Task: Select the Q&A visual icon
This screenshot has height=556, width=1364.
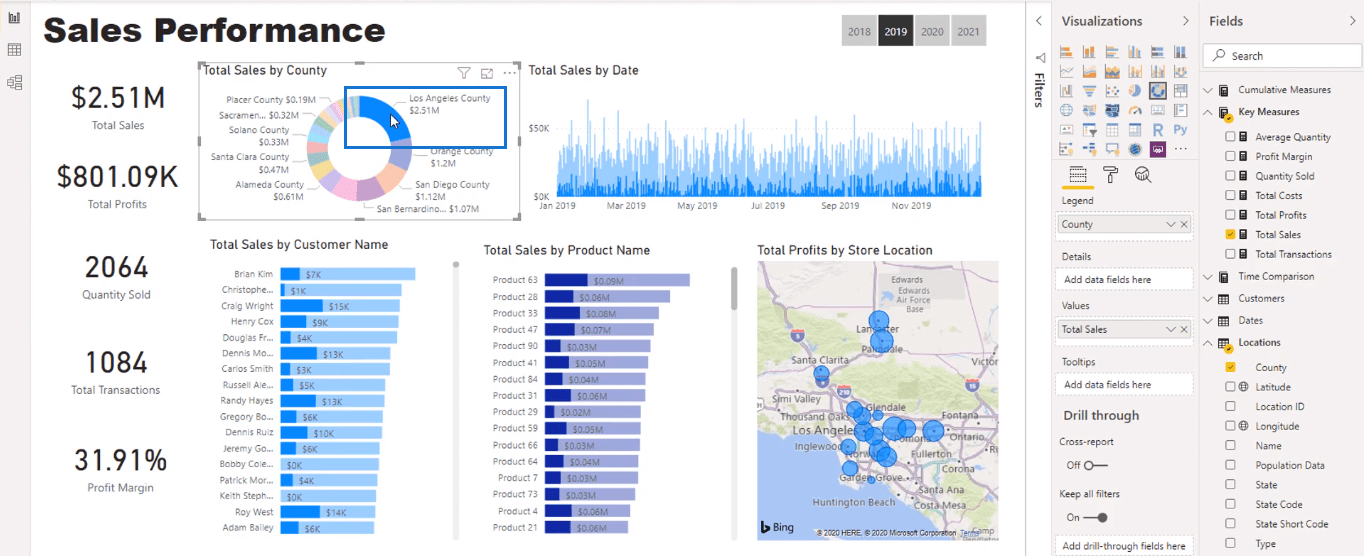Action: tap(1113, 148)
